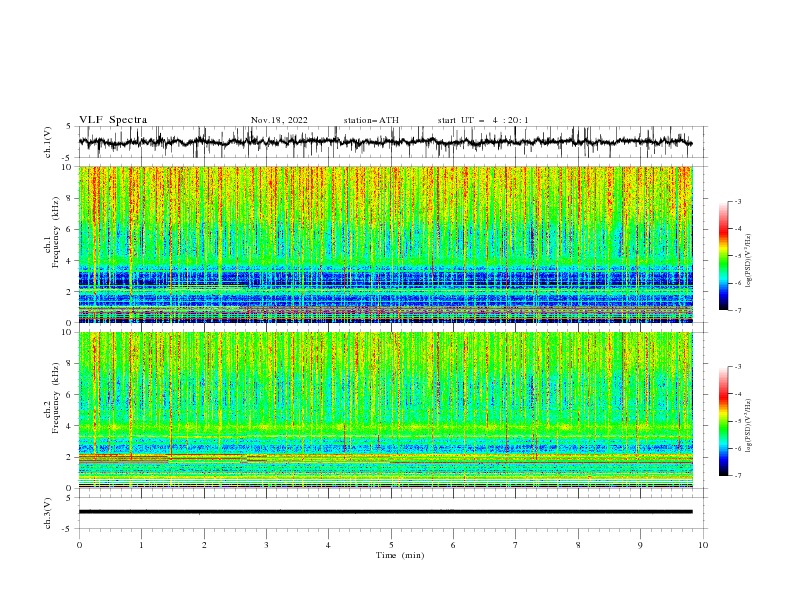Click tick label "9" on the Time axis
792x612 pixels.
(640, 545)
